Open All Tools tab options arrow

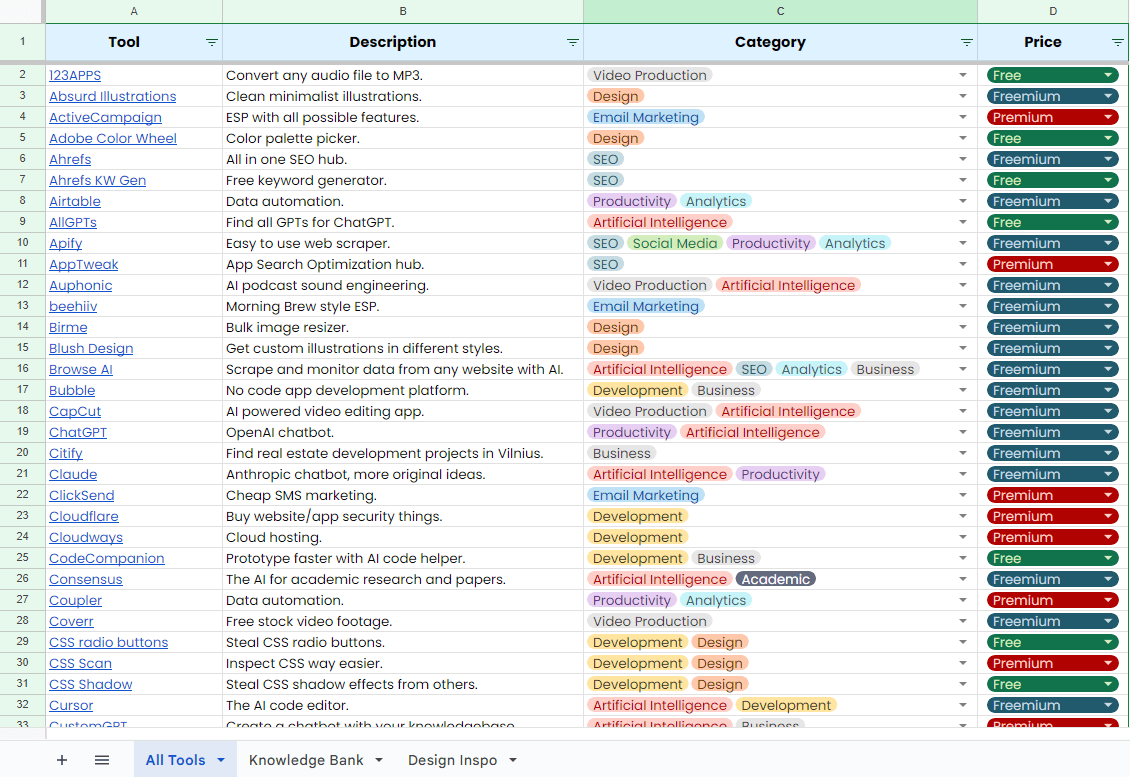pos(221,760)
